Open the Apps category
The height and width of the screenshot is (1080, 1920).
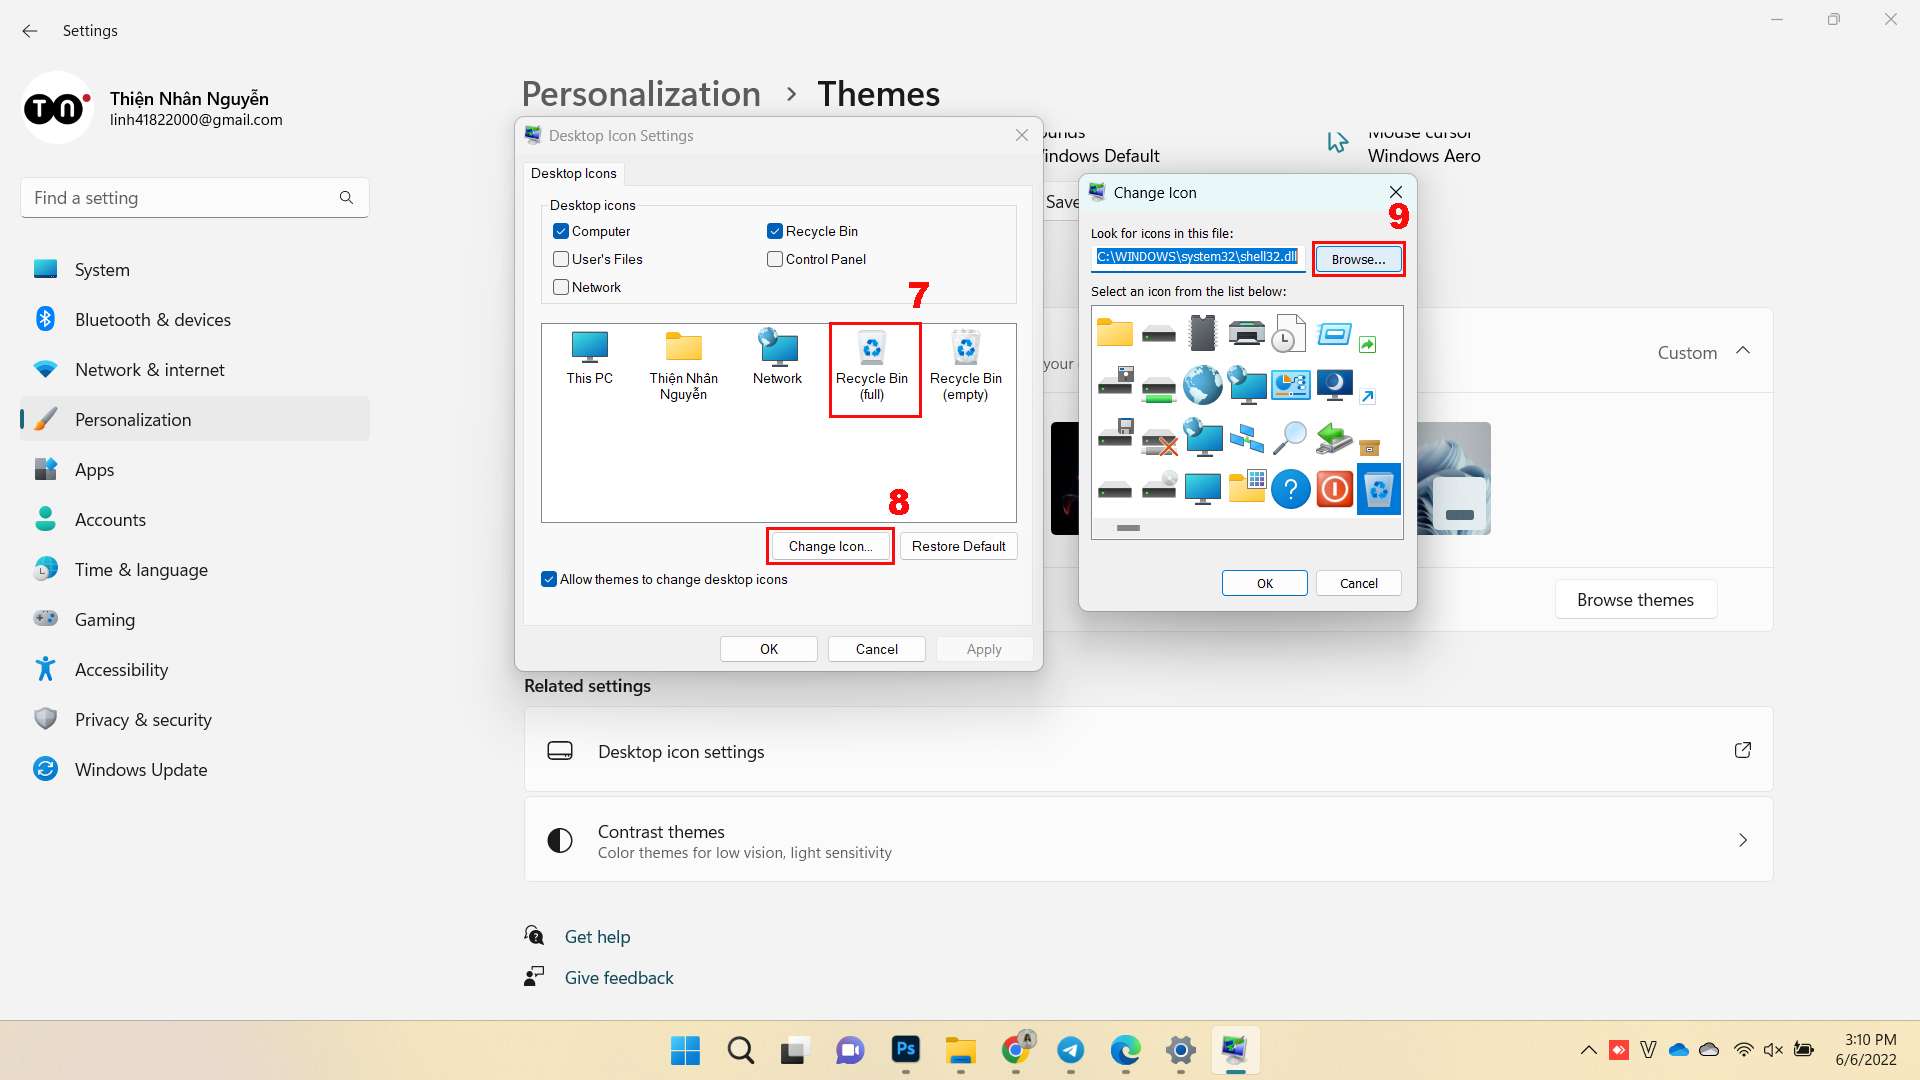coord(195,469)
